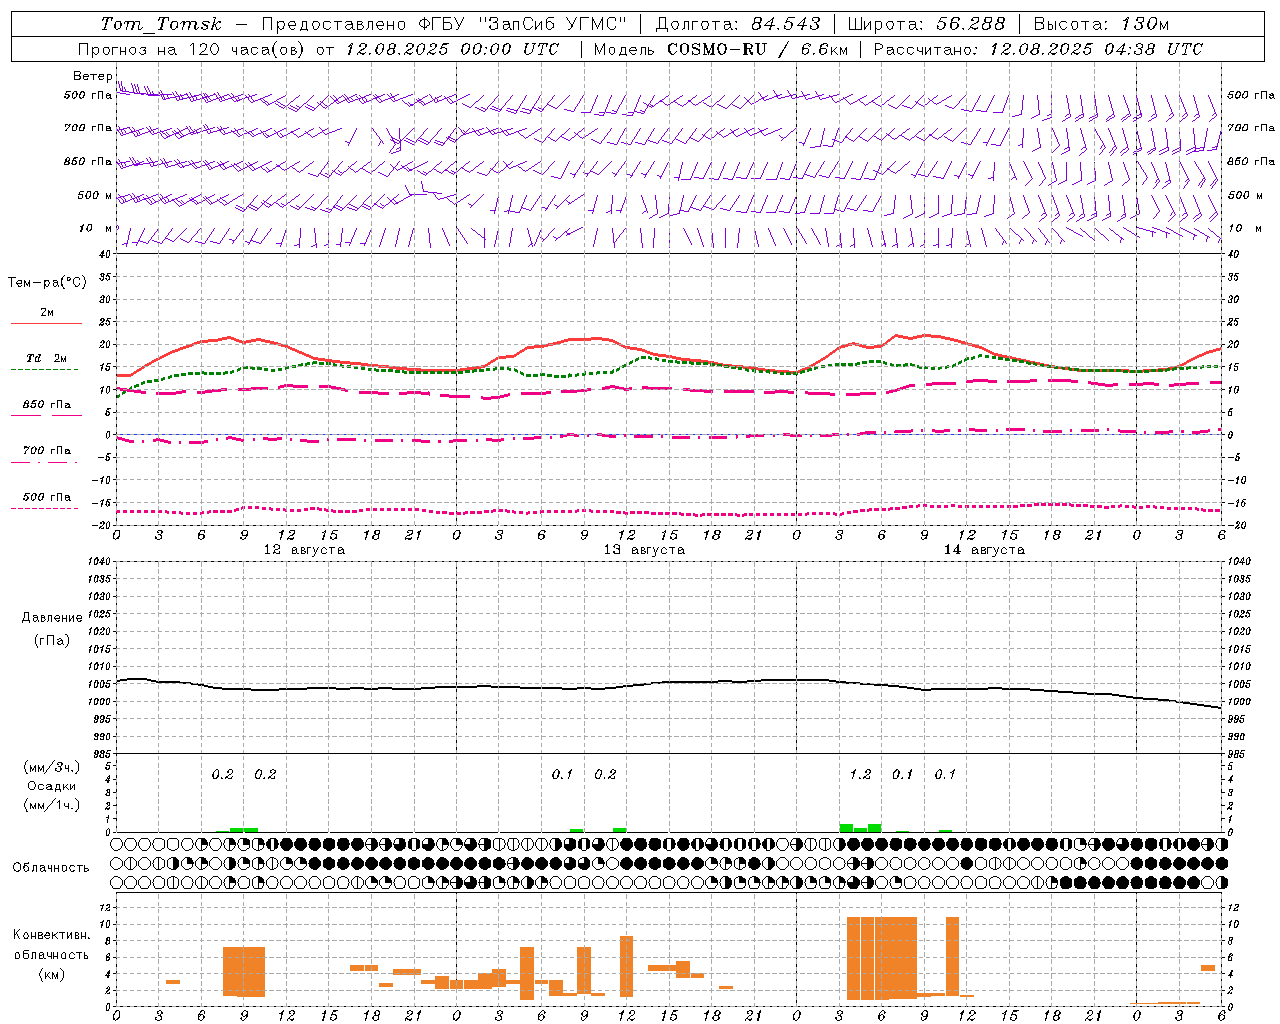Viewport: 1280px width, 1024px height.
Task: Click the Тем-ра(°C) panel label
Action: [x=47, y=283]
